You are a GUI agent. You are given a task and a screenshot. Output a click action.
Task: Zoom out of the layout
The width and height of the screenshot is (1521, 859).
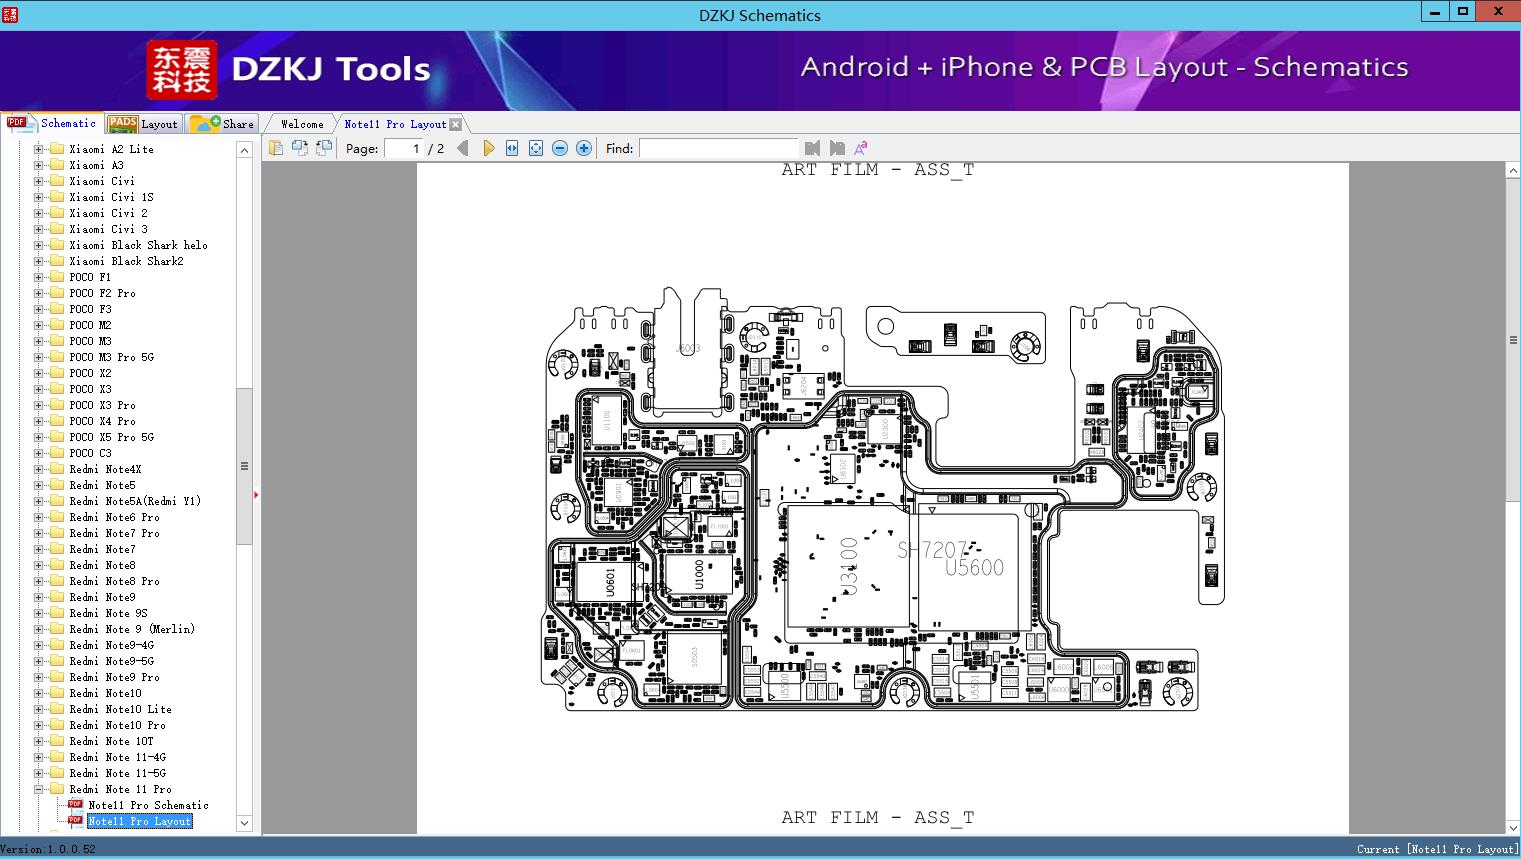(x=560, y=148)
